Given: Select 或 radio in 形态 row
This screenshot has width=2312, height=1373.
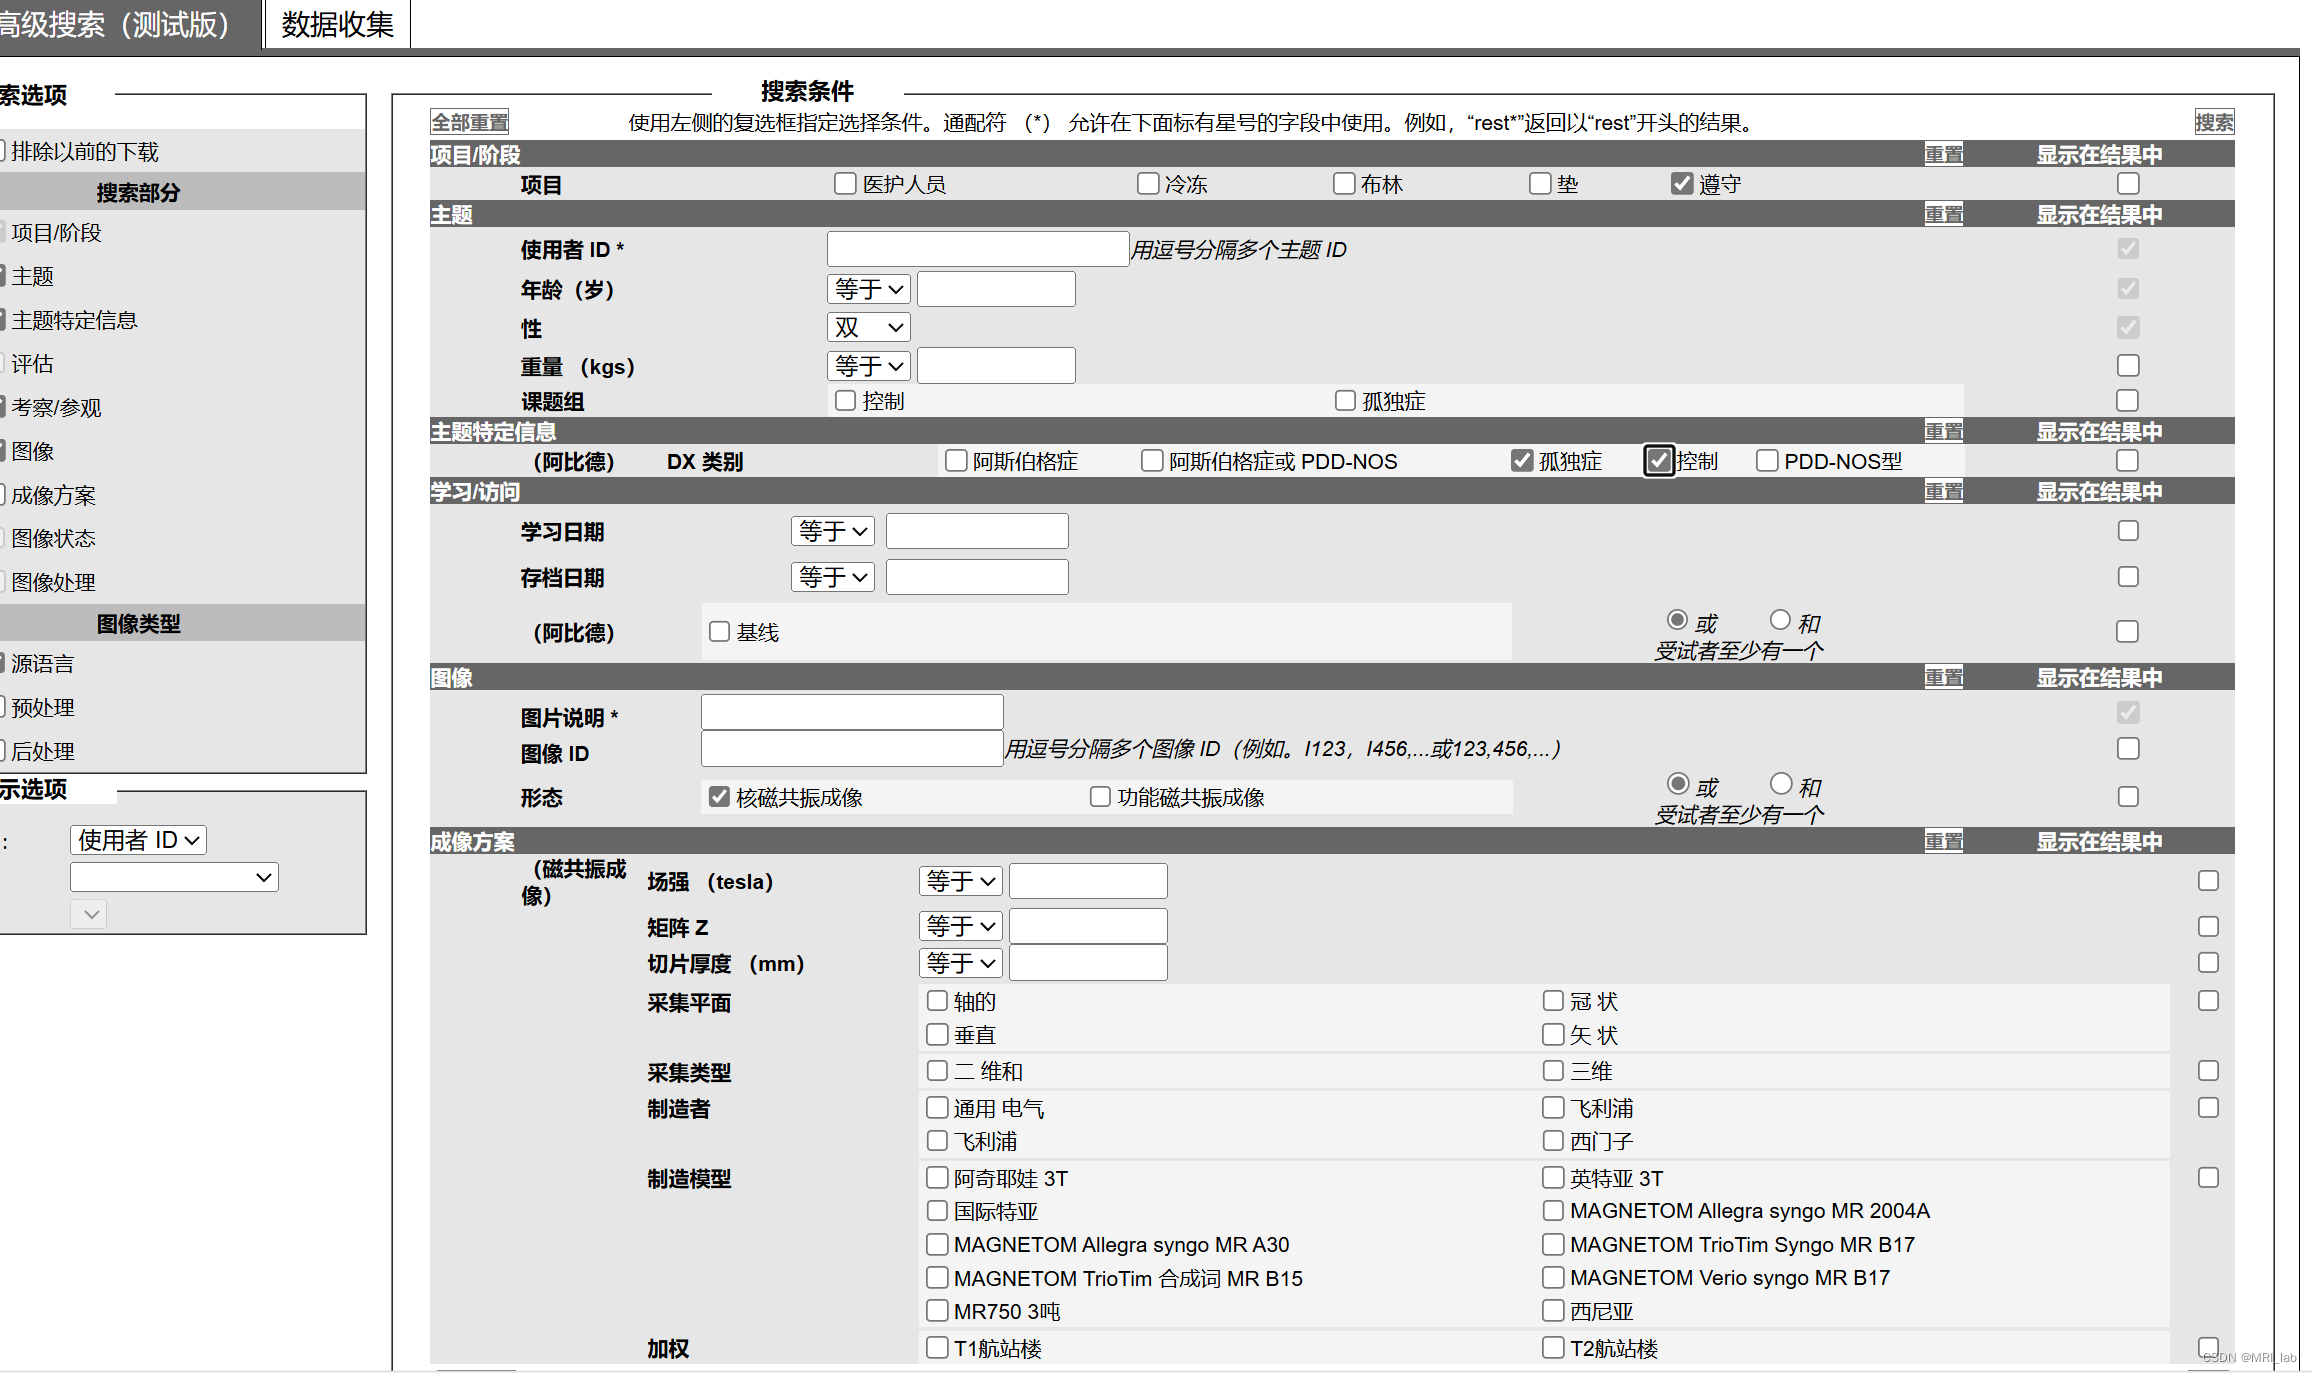Looking at the screenshot, I should coord(1678,784).
